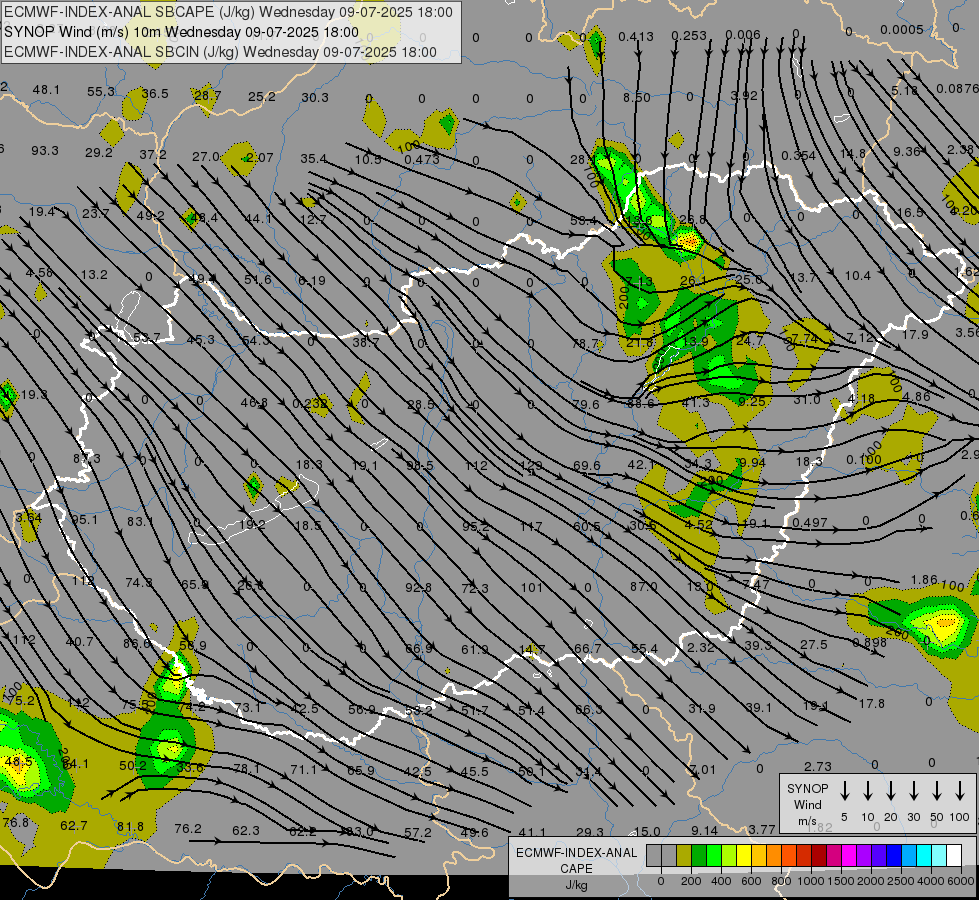Click 'ECMWF-INDEX-ANAL' label in the bottom legend

click(576, 853)
